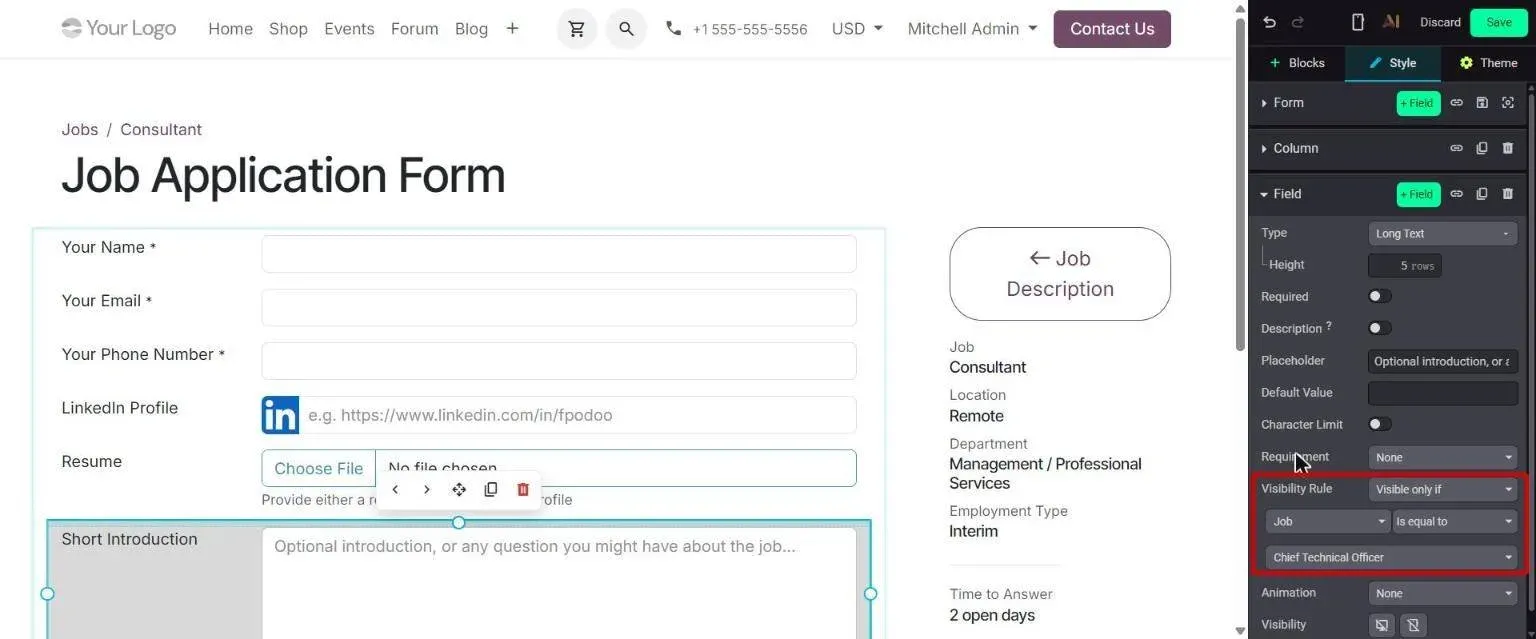The image size is (1536, 639).
Task: Click the Placeholder text input in sidebar
Action: point(1442,361)
